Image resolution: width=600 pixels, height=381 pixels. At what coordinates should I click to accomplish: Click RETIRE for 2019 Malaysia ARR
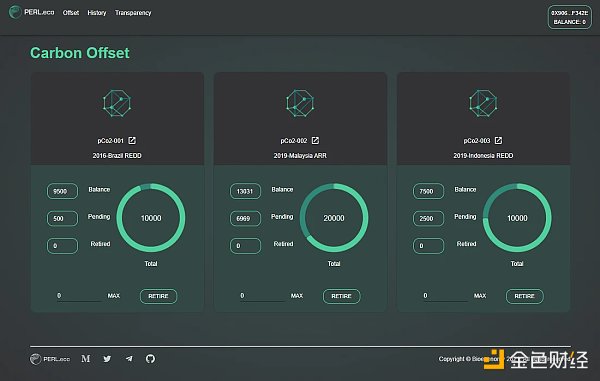(341, 296)
